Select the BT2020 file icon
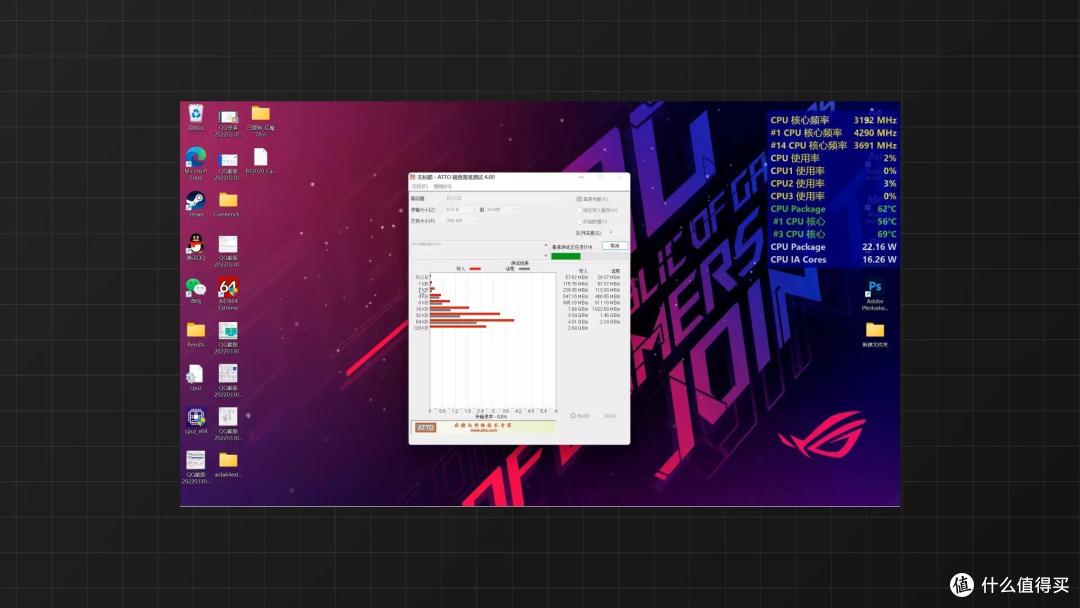 (x=260, y=158)
